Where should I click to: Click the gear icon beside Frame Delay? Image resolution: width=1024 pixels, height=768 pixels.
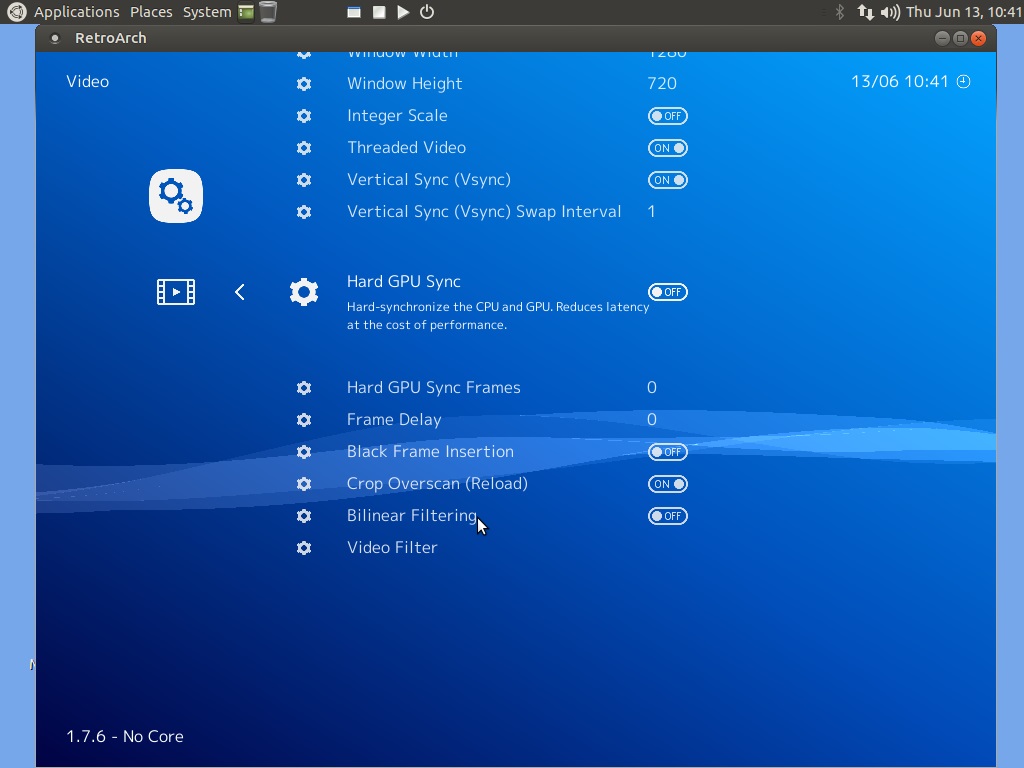coord(304,420)
